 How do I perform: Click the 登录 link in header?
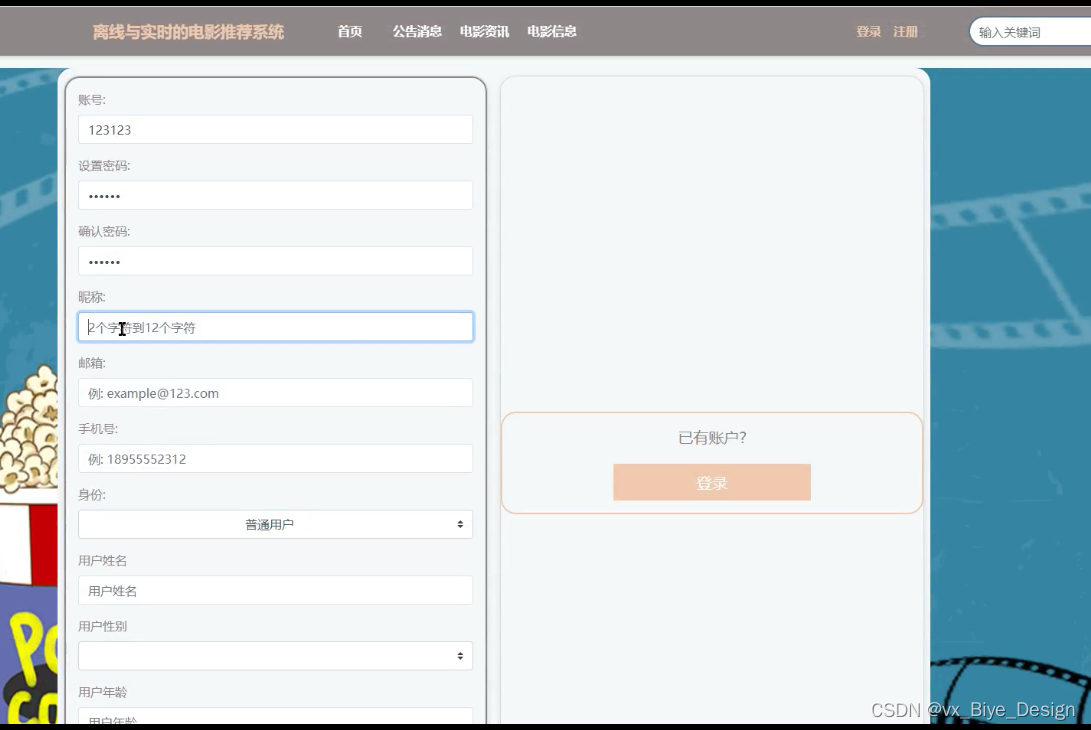[x=868, y=31]
